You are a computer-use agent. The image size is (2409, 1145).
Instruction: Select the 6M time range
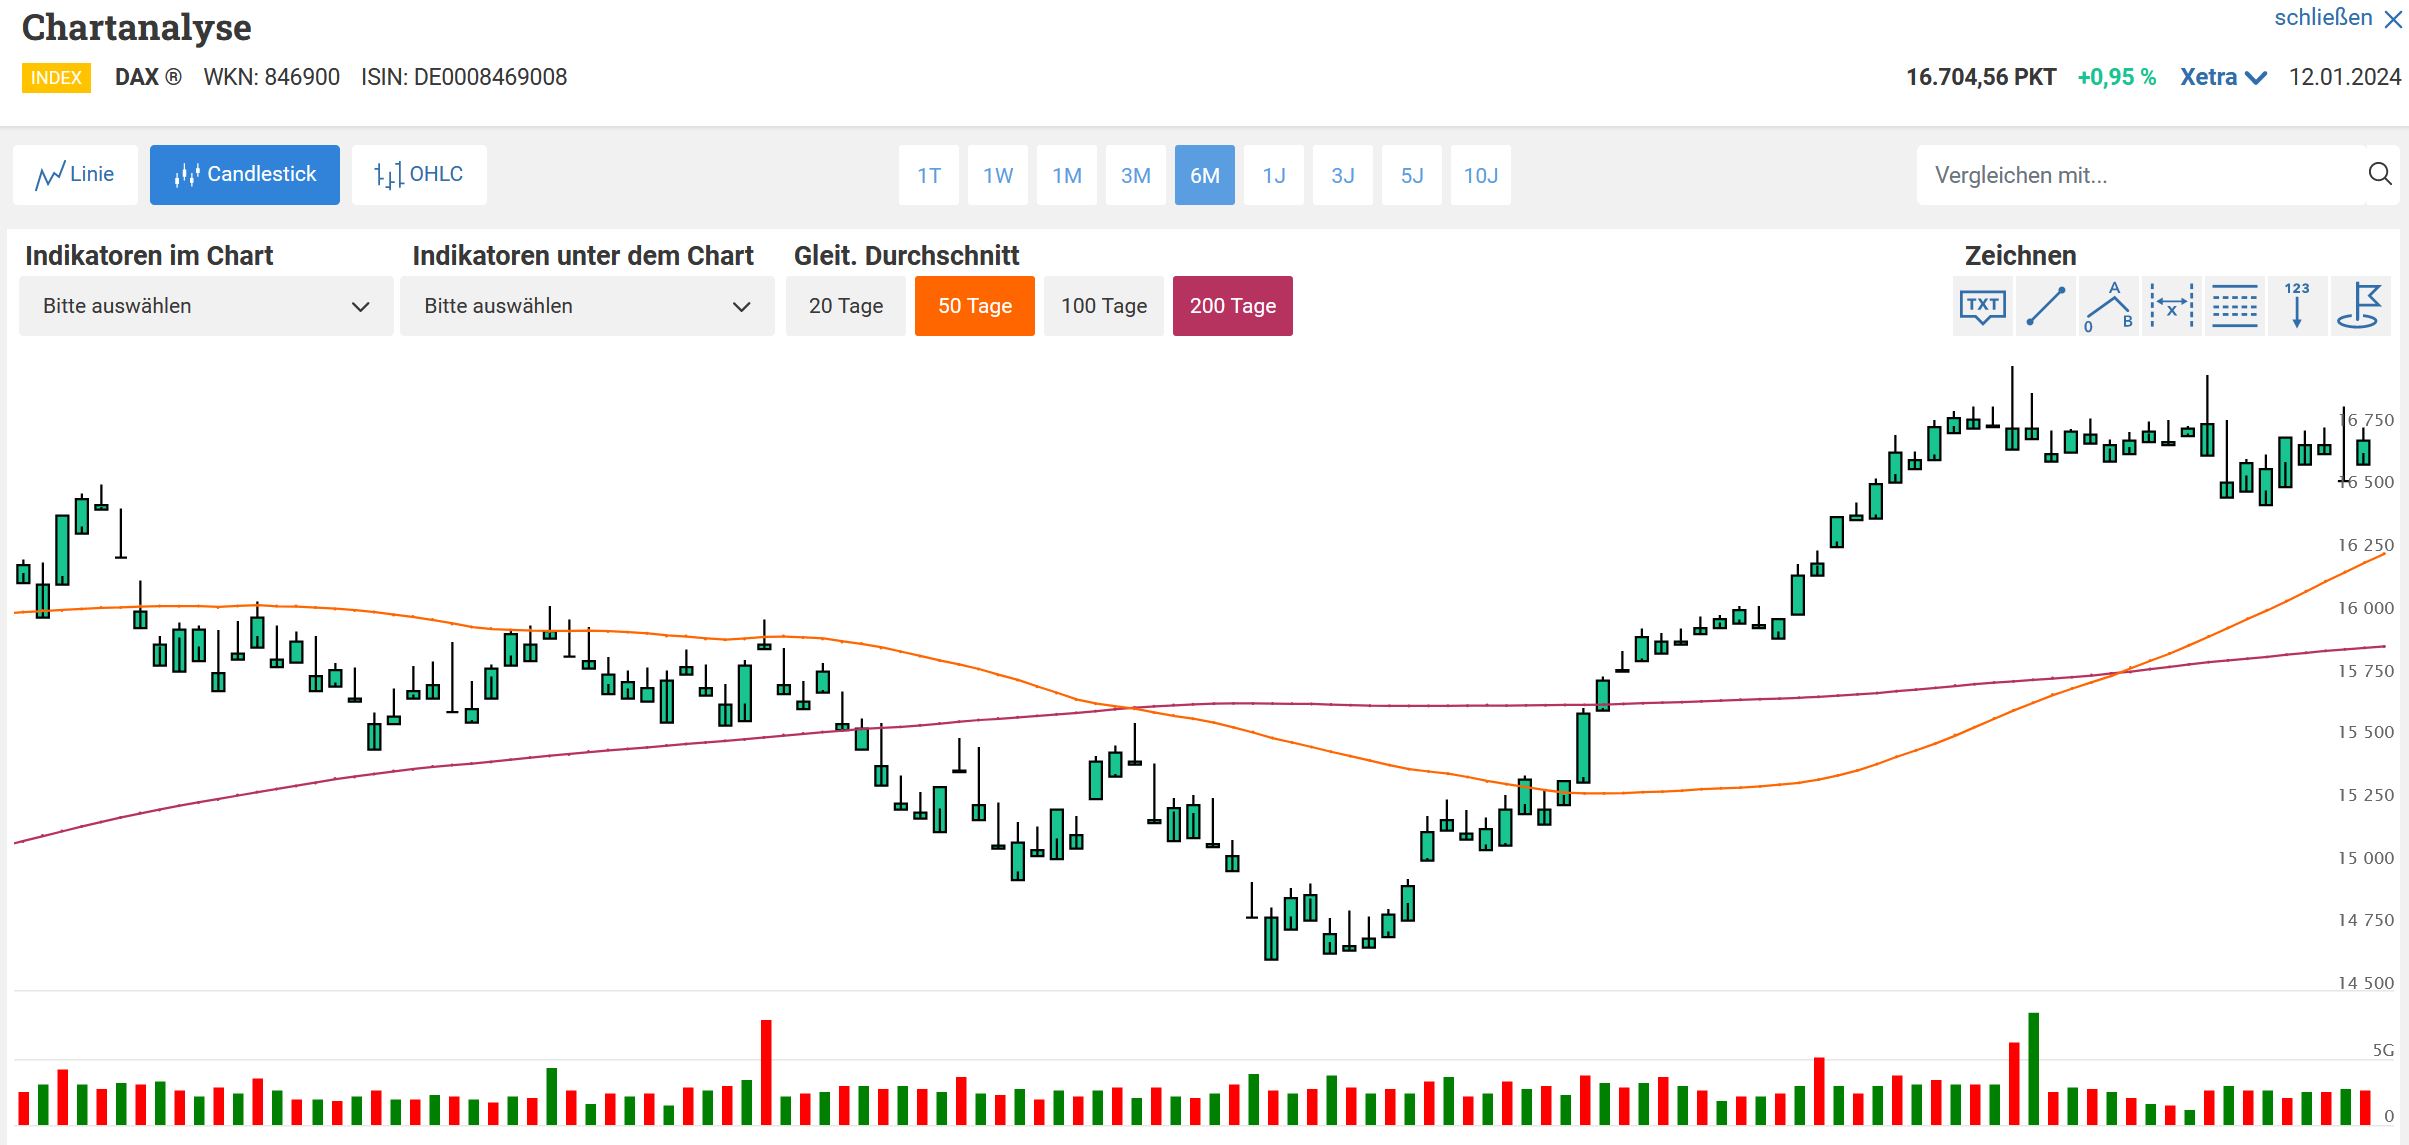click(1205, 175)
